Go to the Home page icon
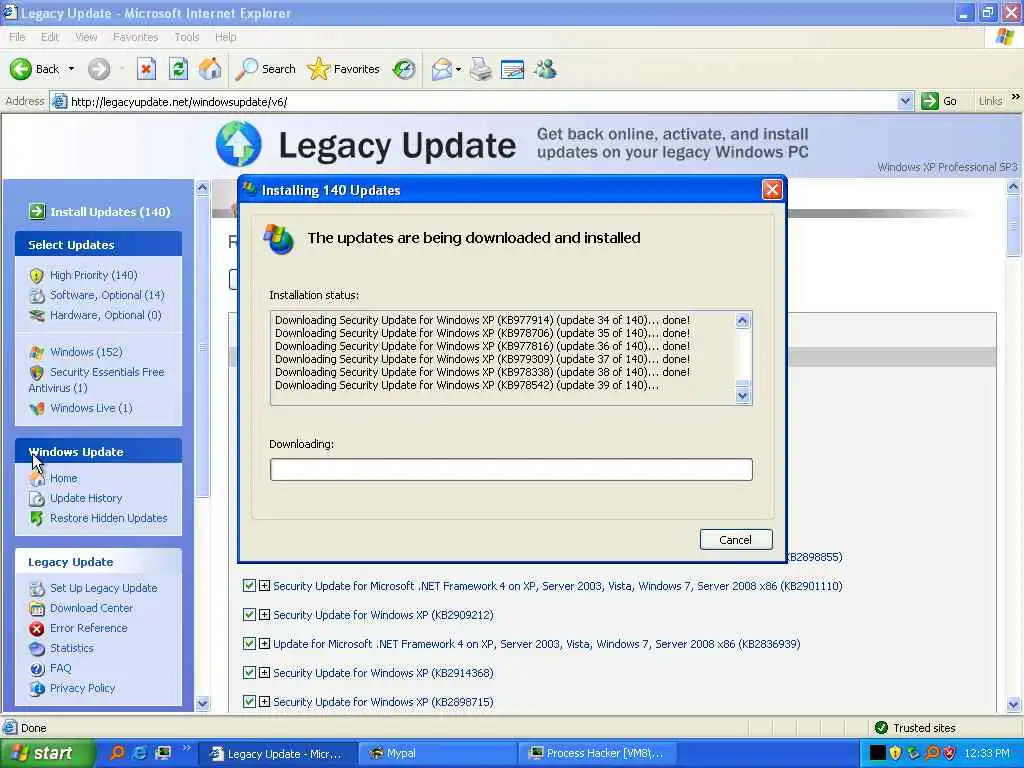Image resolution: width=1024 pixels, height=768 pixels. (210, 69)
